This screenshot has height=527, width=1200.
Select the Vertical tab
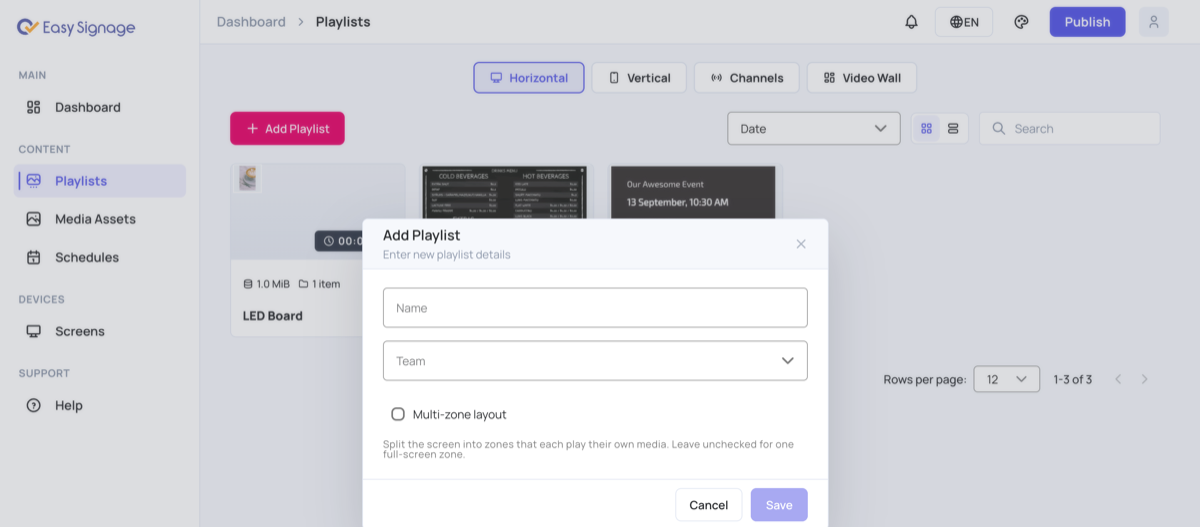(639, 78)
